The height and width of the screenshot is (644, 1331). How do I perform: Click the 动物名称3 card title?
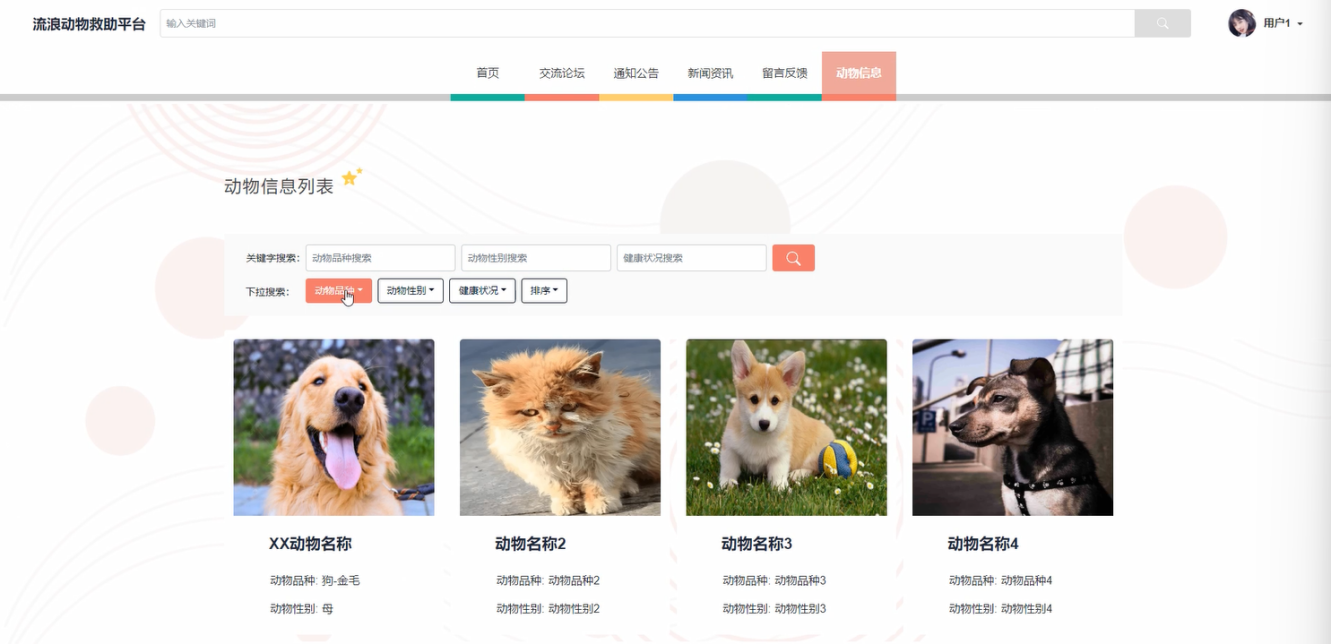[757, 544]
